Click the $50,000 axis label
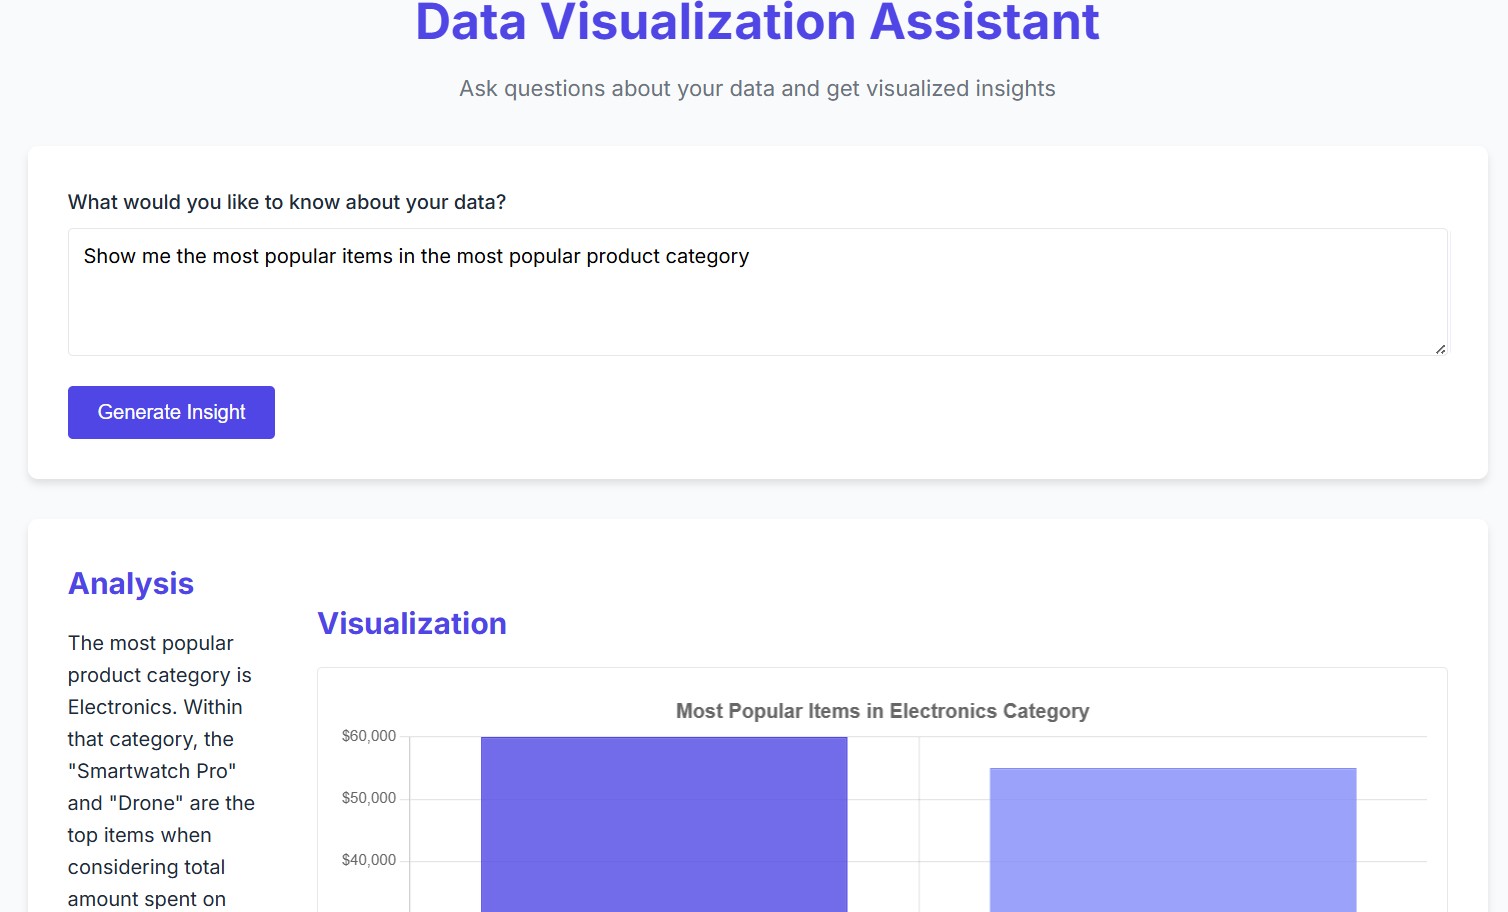 (369, 797)
